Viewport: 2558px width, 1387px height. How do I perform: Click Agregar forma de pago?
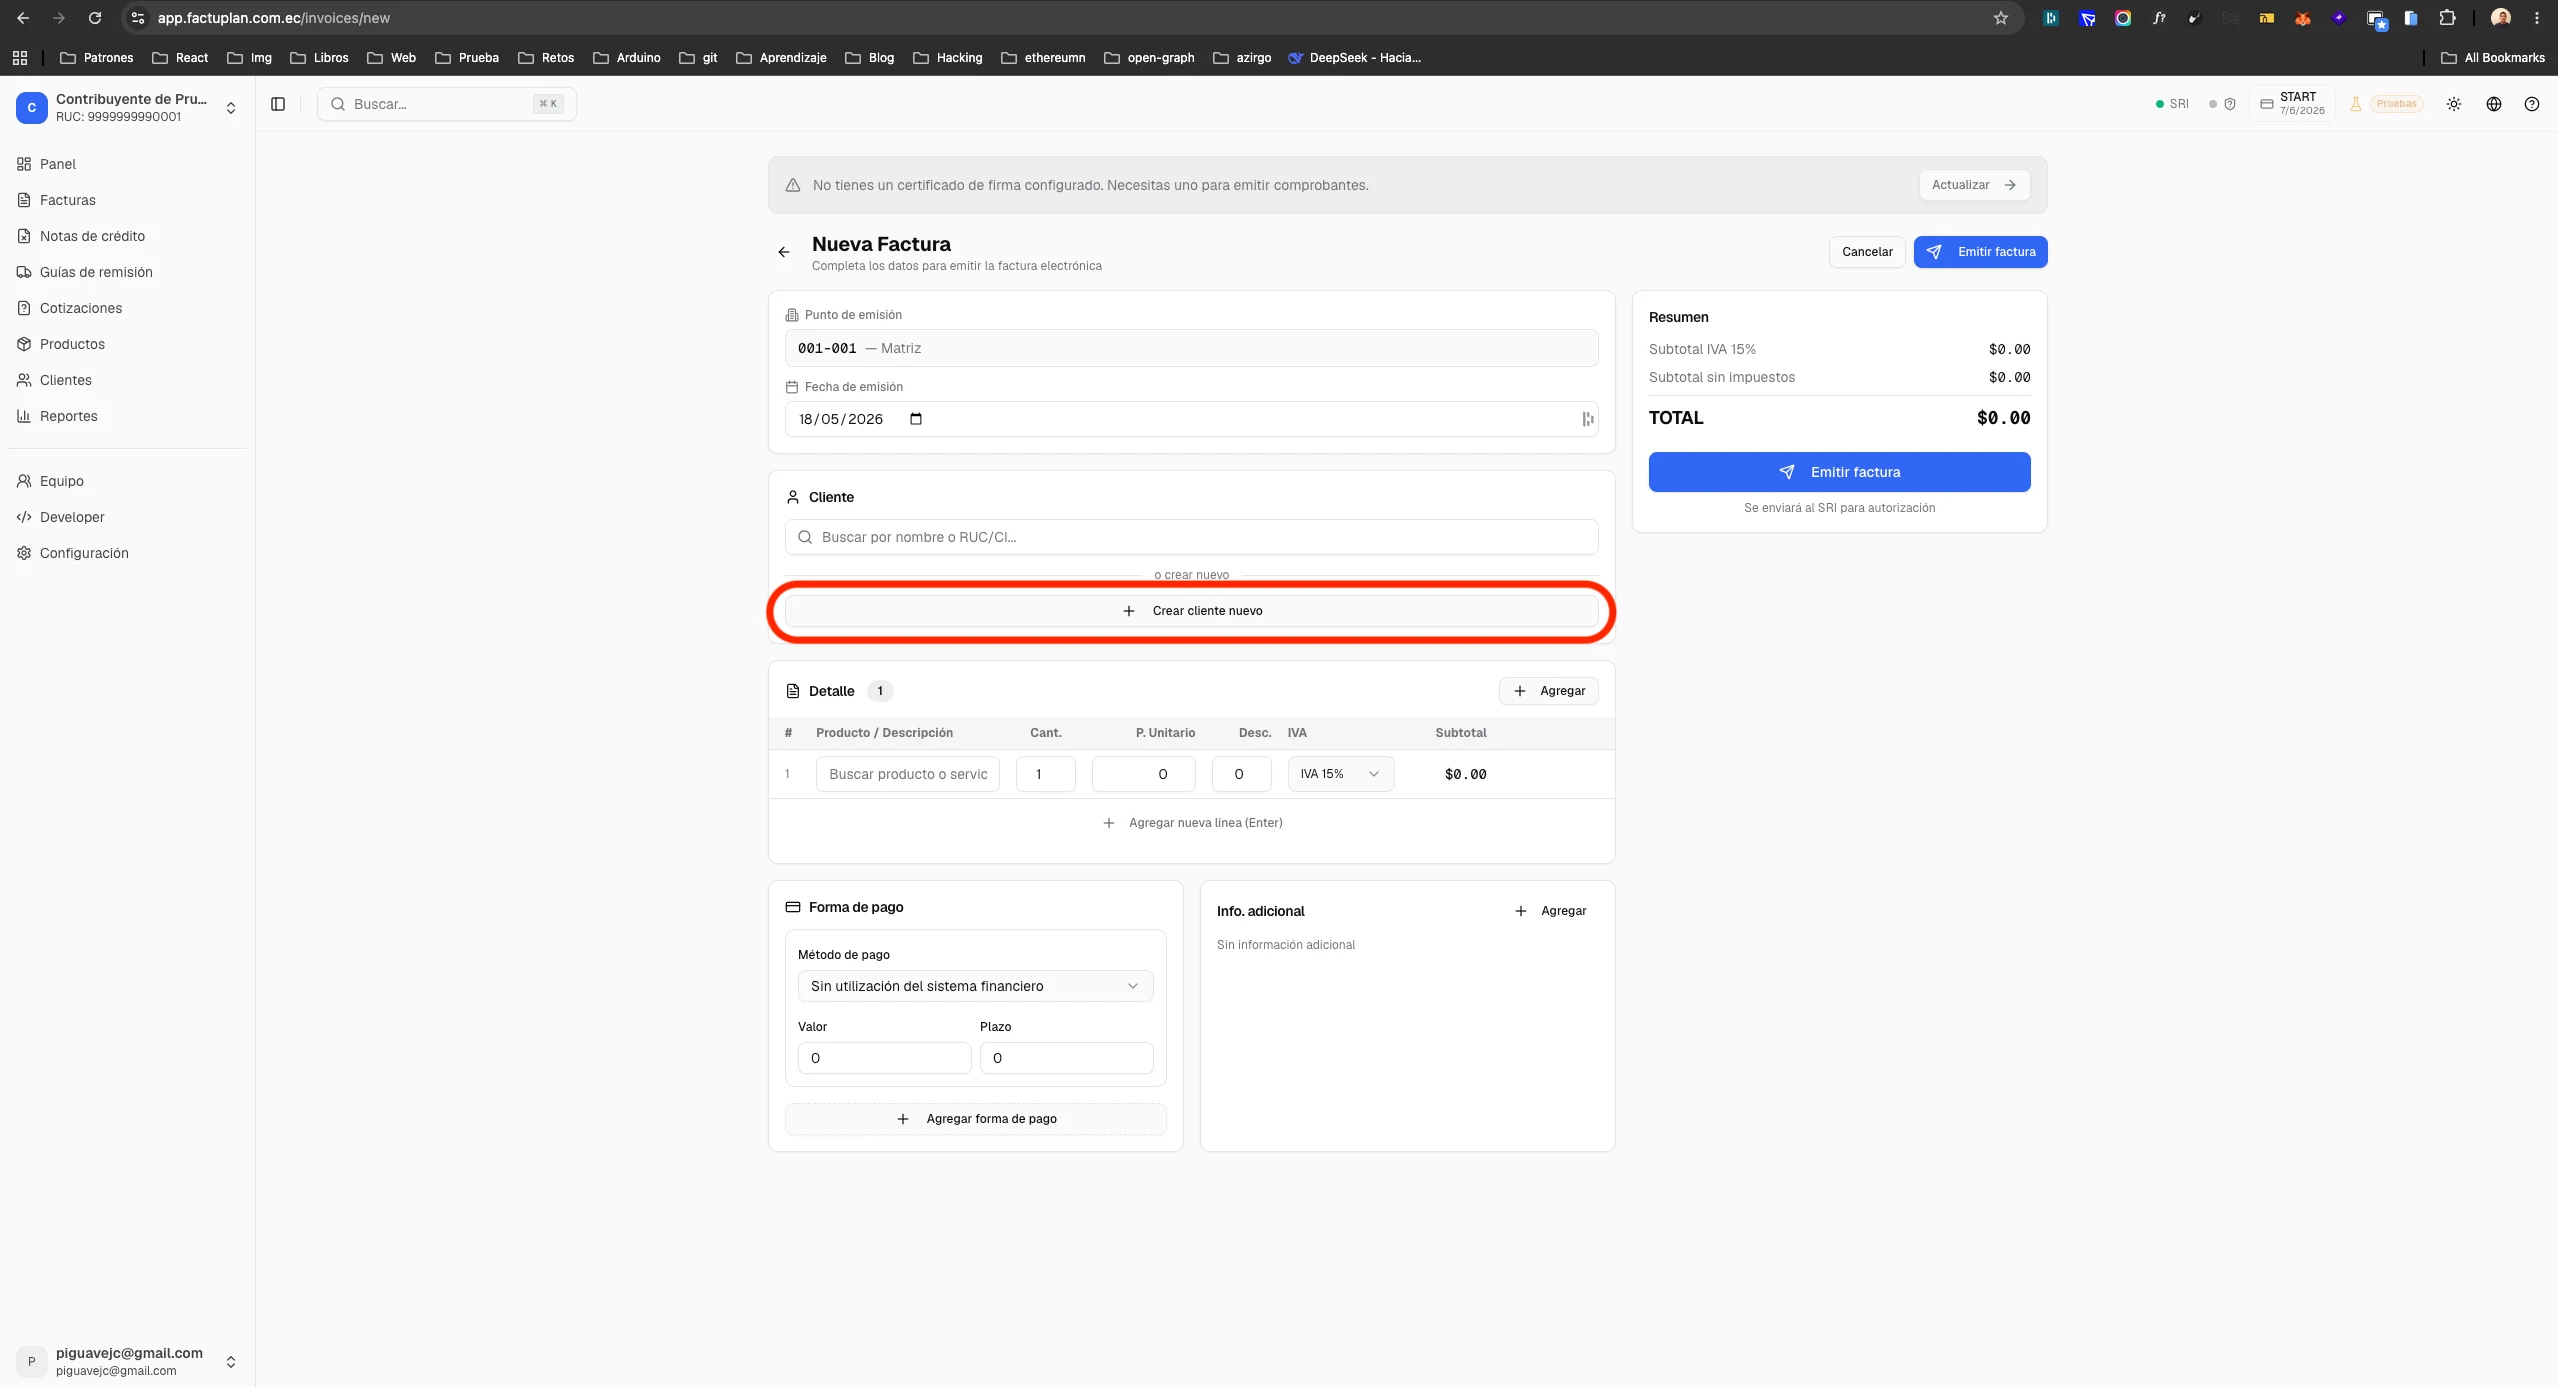tap(975, 1119)
